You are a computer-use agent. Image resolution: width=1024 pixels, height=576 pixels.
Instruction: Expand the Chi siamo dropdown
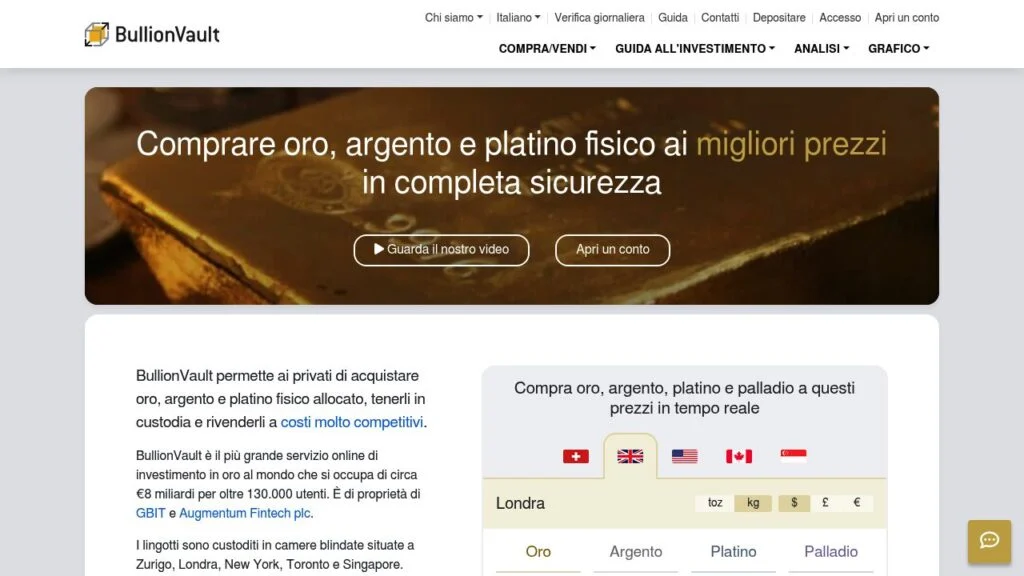[x=454, y=18]
